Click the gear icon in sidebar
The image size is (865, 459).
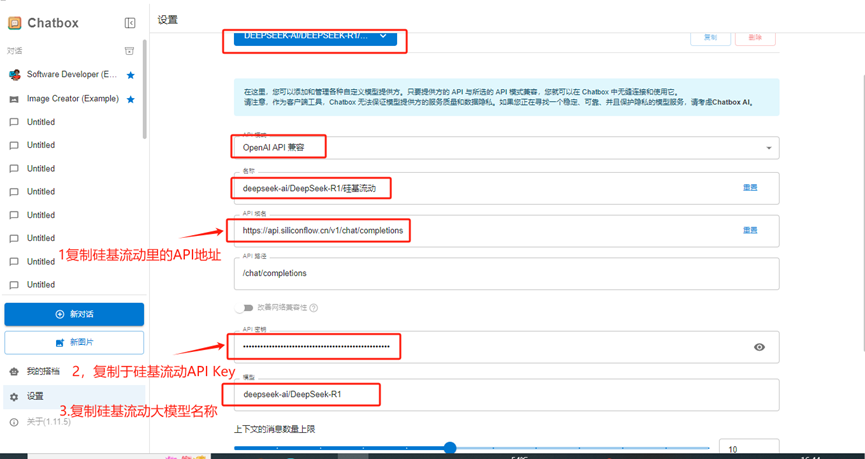pyautogui.click(x=14, y=397)
